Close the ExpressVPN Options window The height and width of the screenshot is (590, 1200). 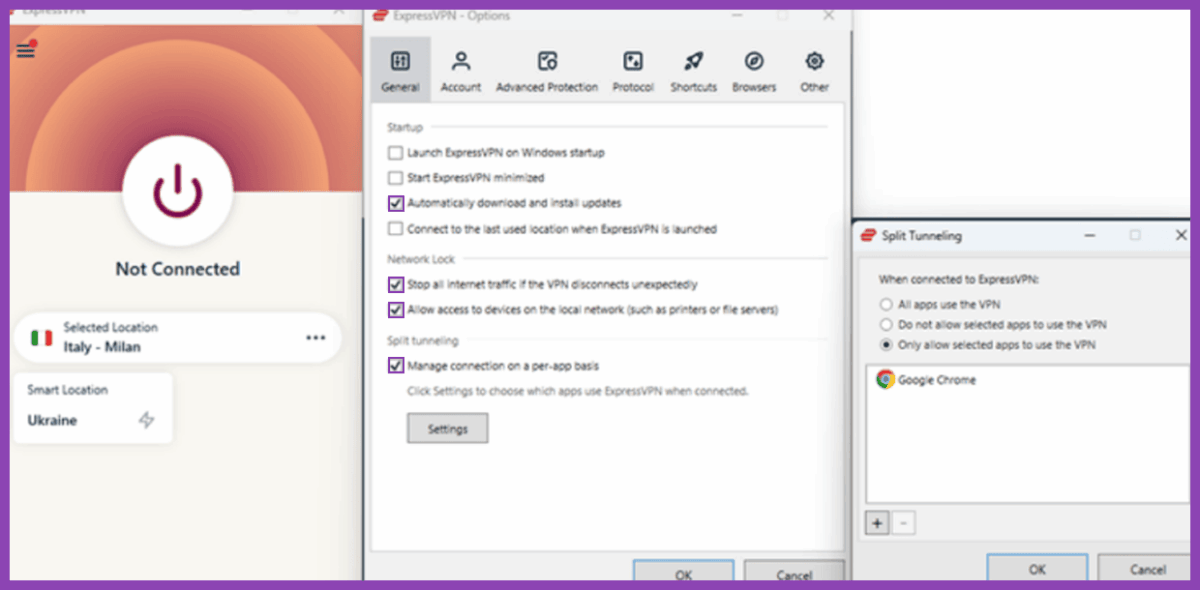tap(828, 15)
